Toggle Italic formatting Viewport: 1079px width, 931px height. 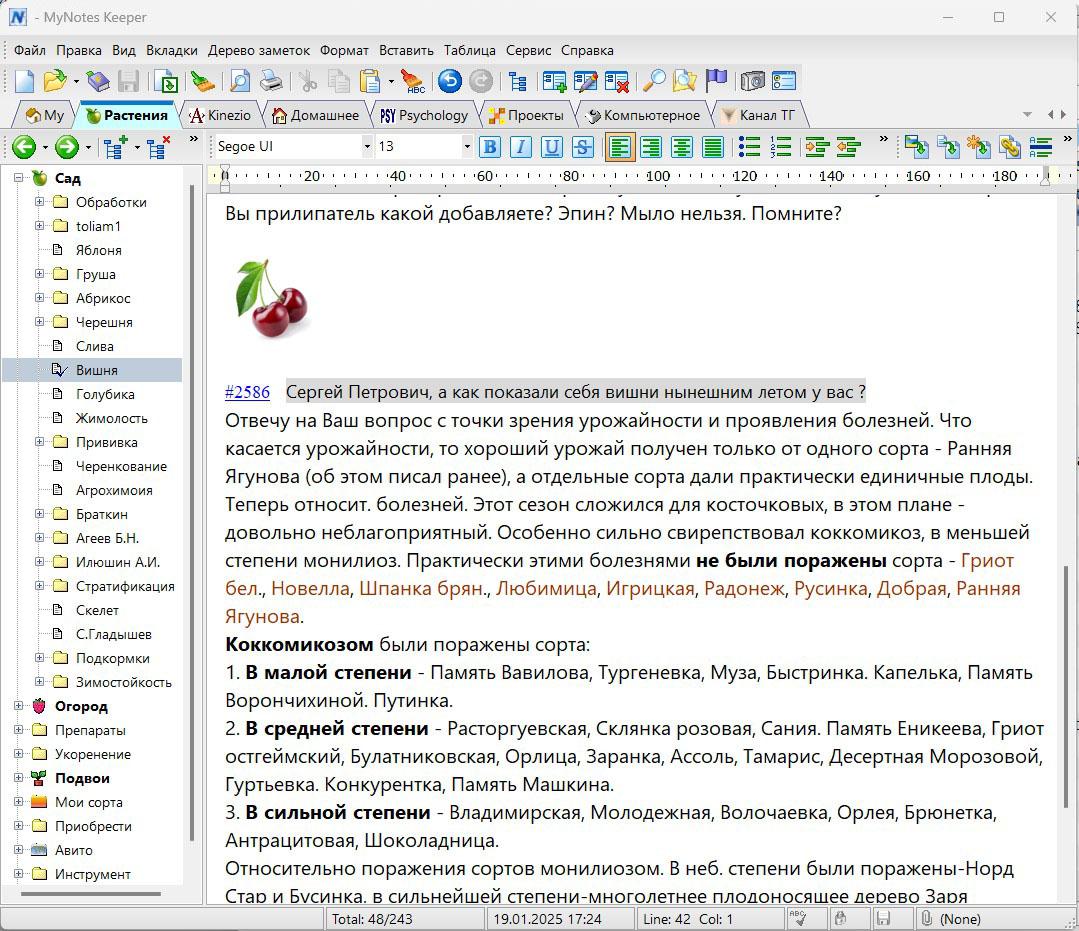(x=521, y=147)
